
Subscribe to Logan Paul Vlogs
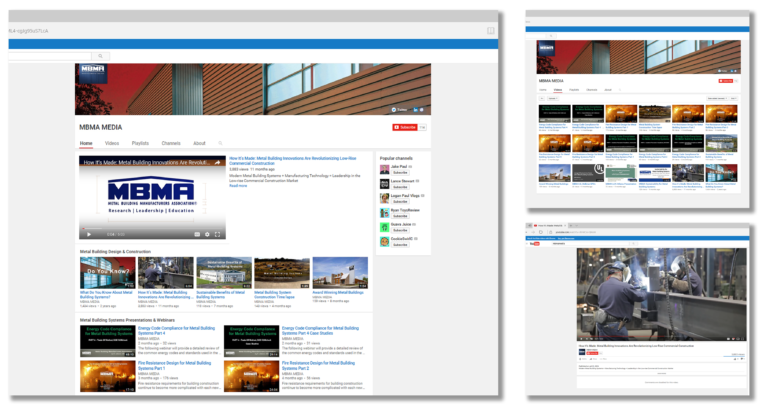[x=400, y=201]
